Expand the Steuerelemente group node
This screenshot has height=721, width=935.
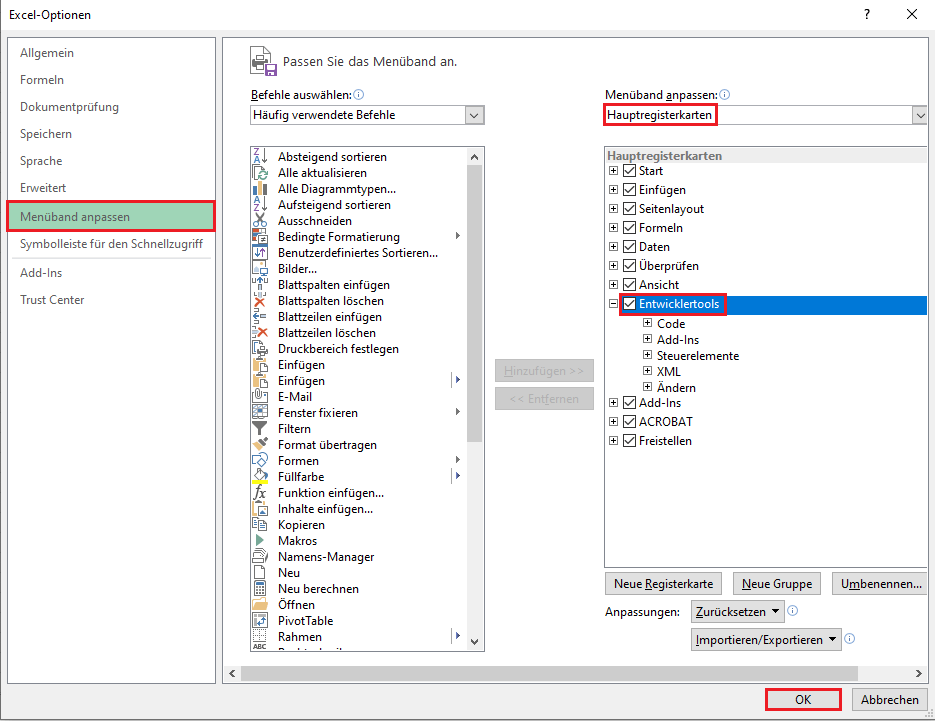pyautogui.click(x=648, y=356)
